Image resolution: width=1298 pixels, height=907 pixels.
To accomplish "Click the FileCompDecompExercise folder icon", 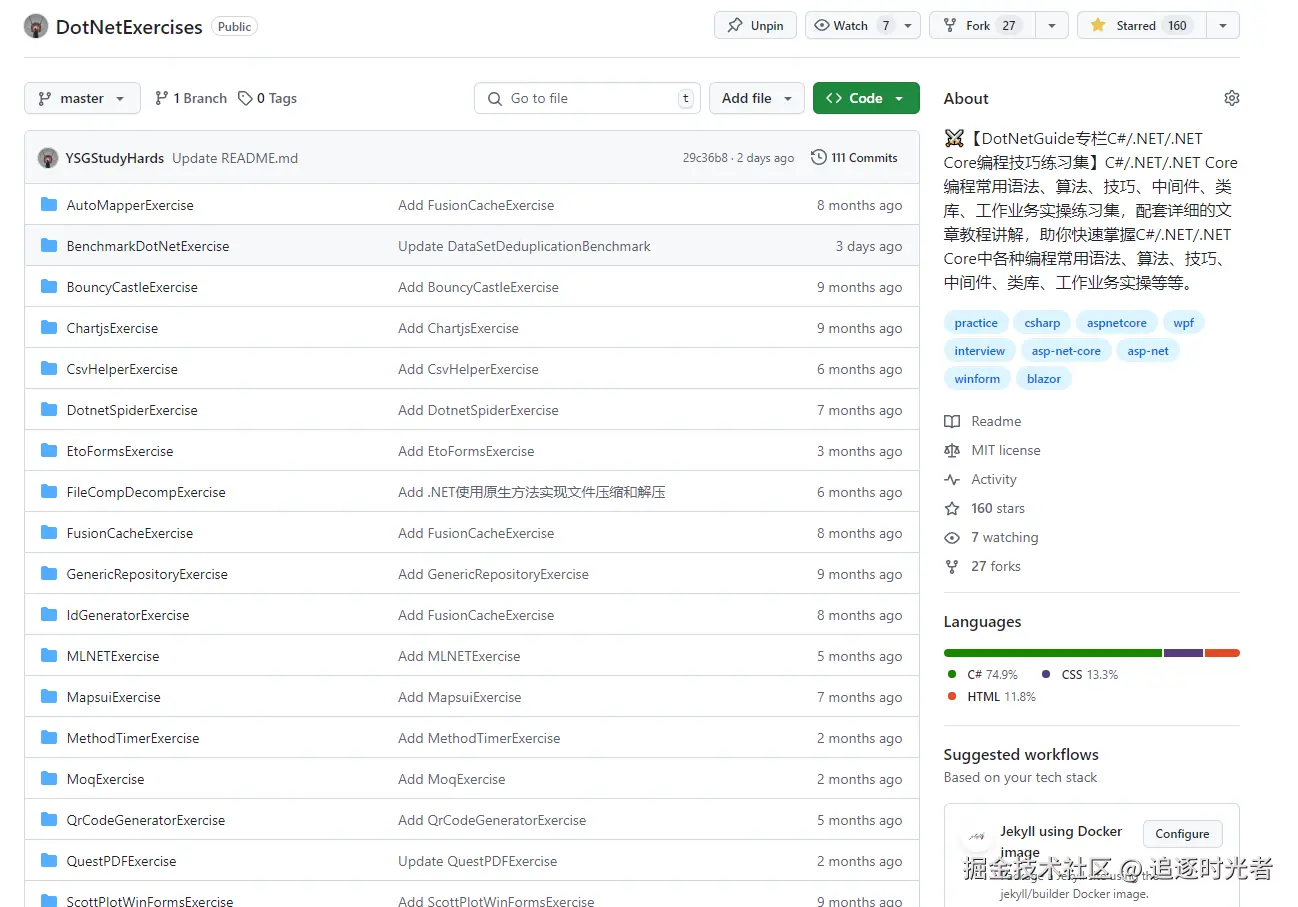I will (49, 492).
